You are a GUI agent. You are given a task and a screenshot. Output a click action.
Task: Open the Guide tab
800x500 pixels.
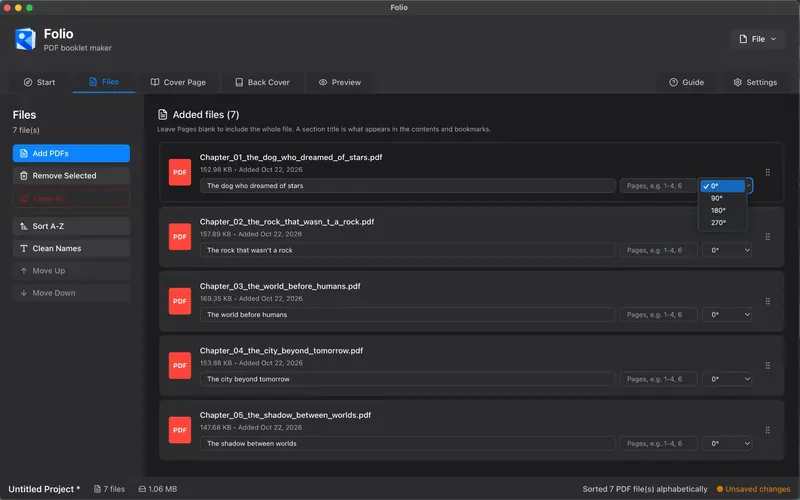[x=686, y=82]
